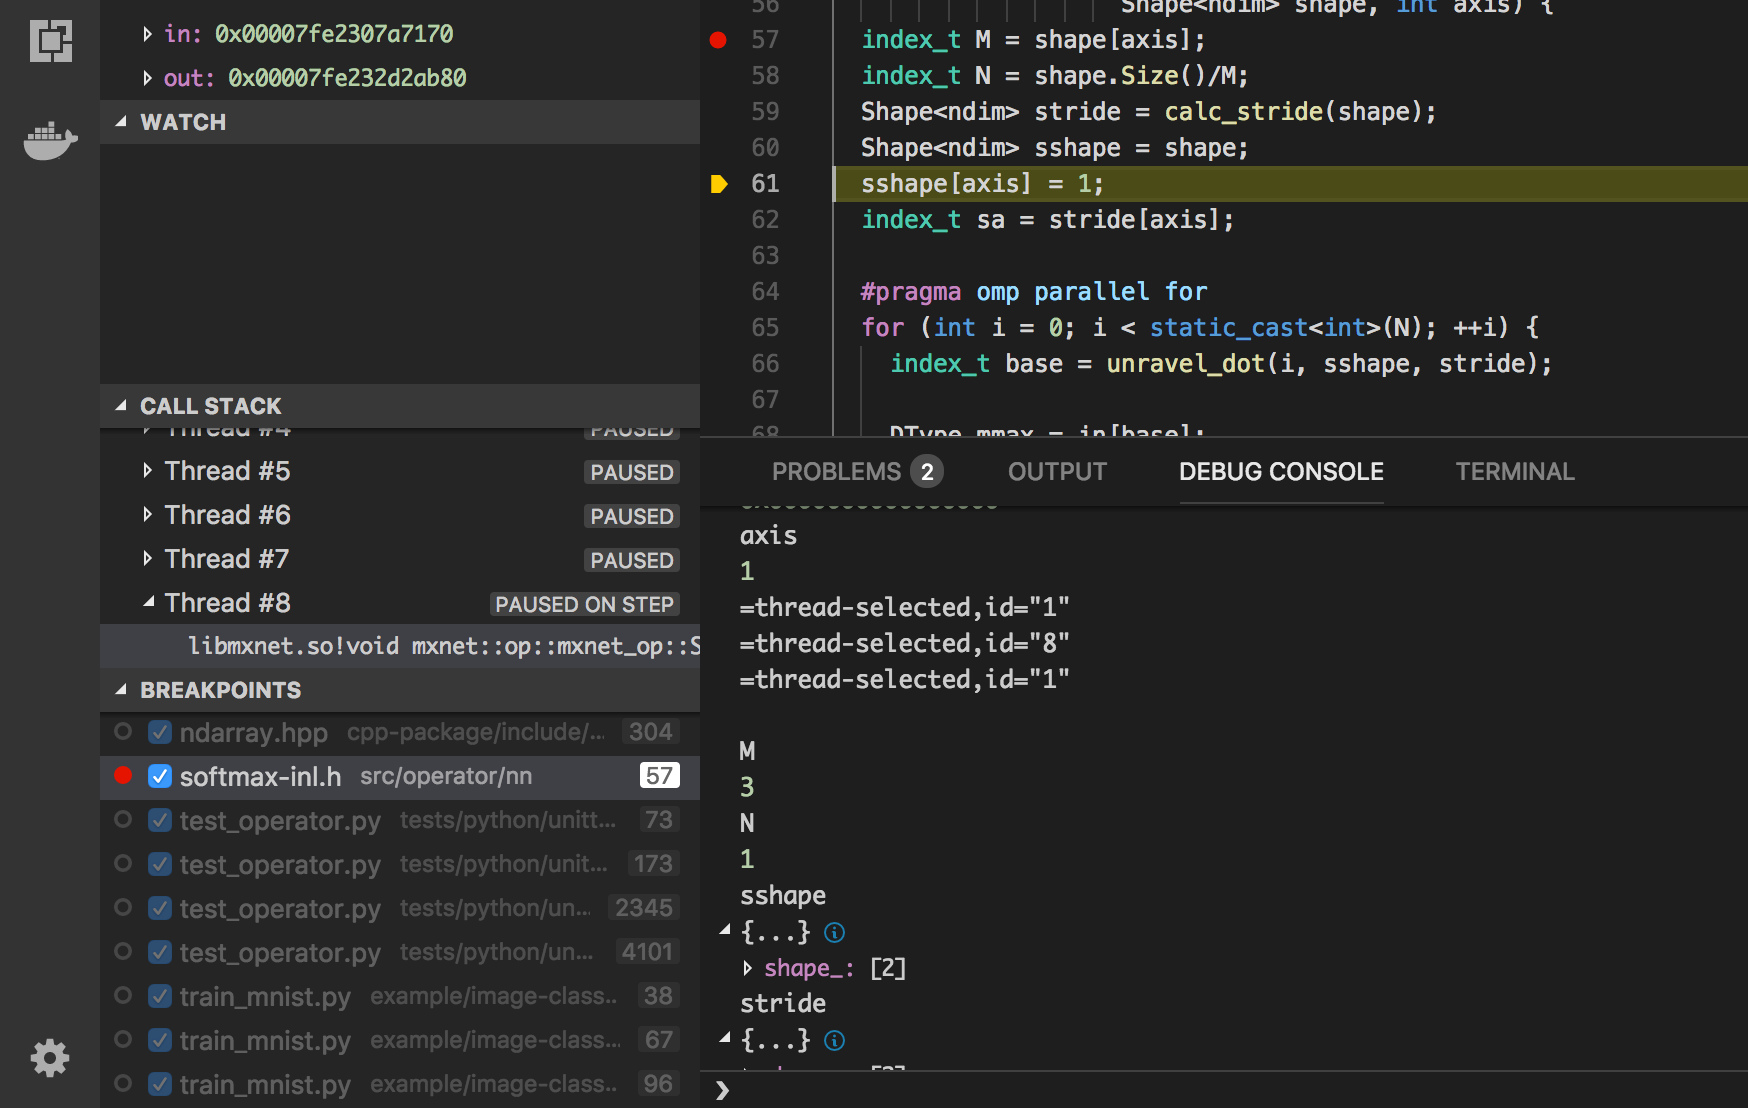
Task: Click in the debug console input field
Action: pyautogui.click(x=1240, y=1090)
